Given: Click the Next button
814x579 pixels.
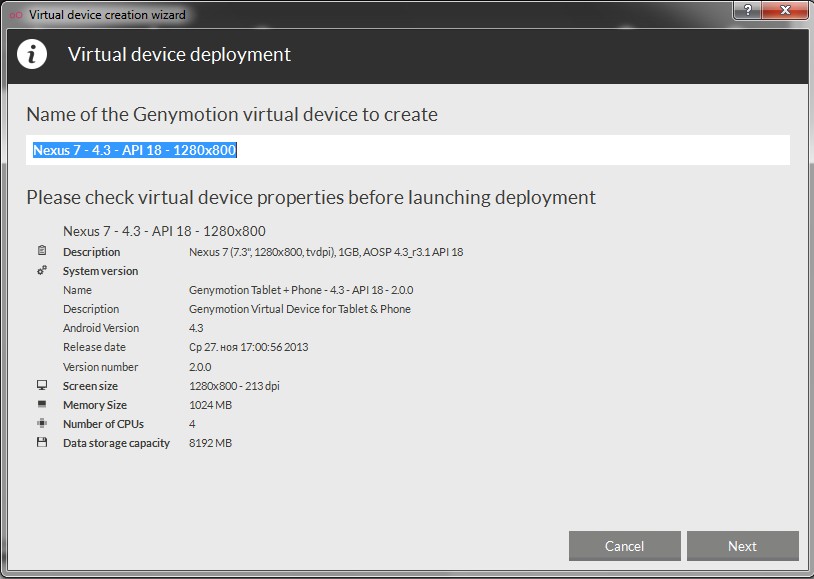Looking at the screenshot, I should tap(742, 546).
